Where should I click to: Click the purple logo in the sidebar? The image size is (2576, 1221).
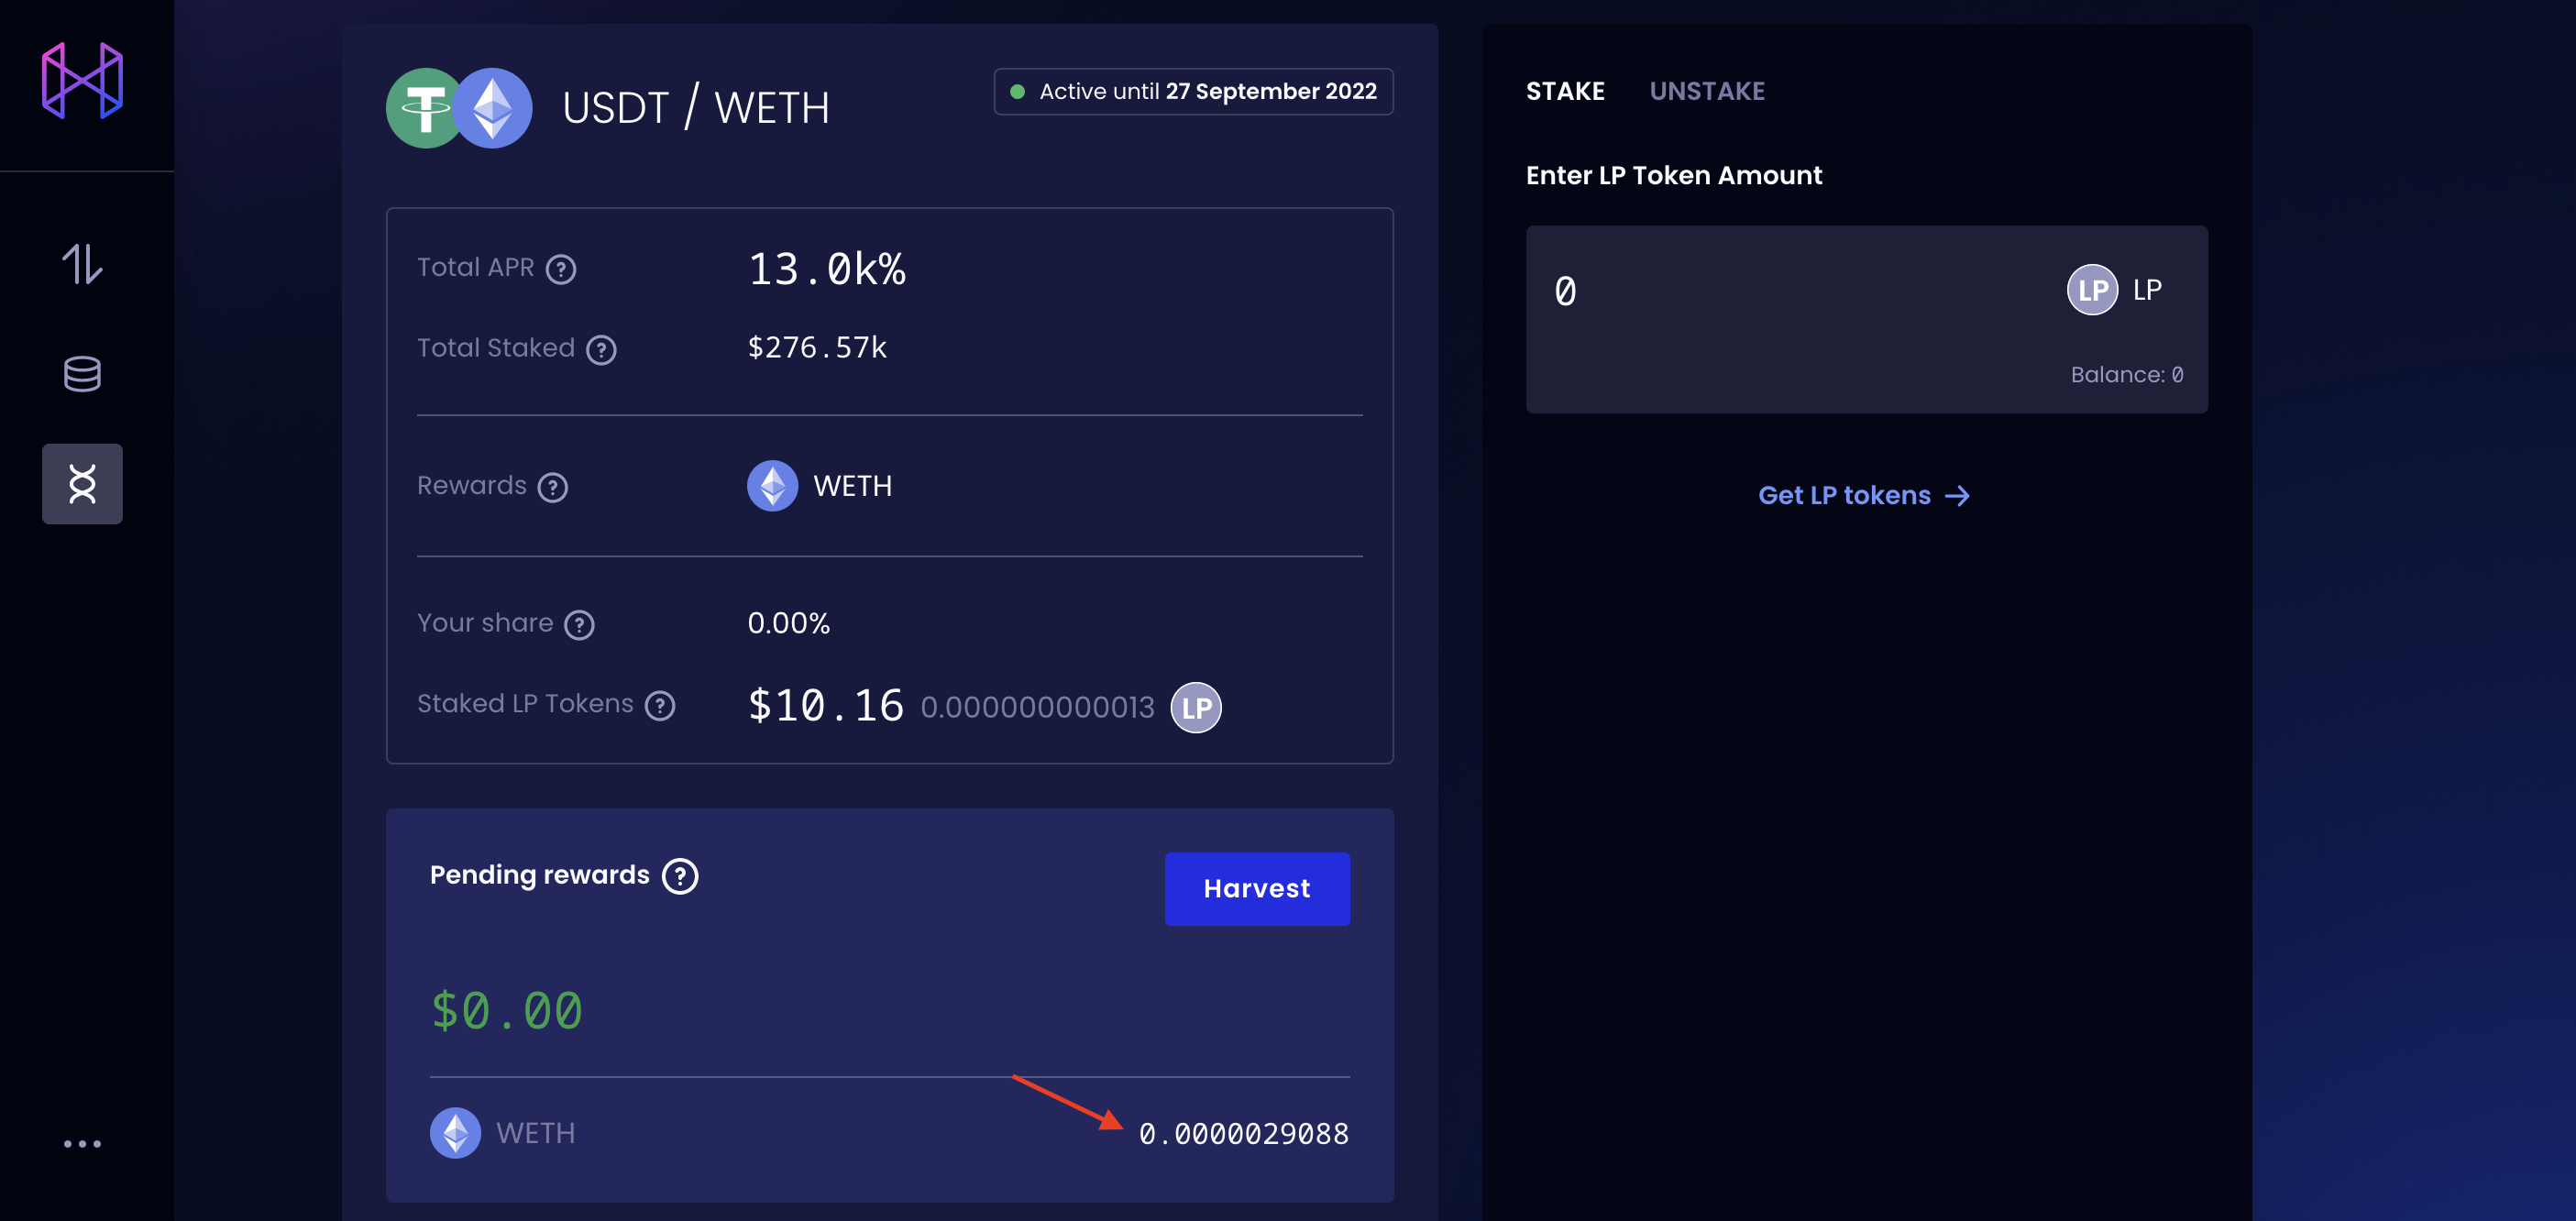point(82,81)
